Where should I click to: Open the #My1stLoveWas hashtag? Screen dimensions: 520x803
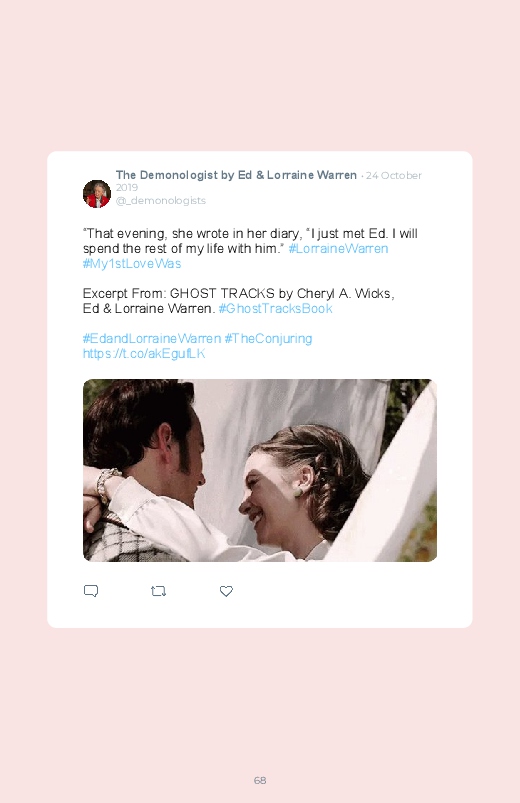(132, 263)
